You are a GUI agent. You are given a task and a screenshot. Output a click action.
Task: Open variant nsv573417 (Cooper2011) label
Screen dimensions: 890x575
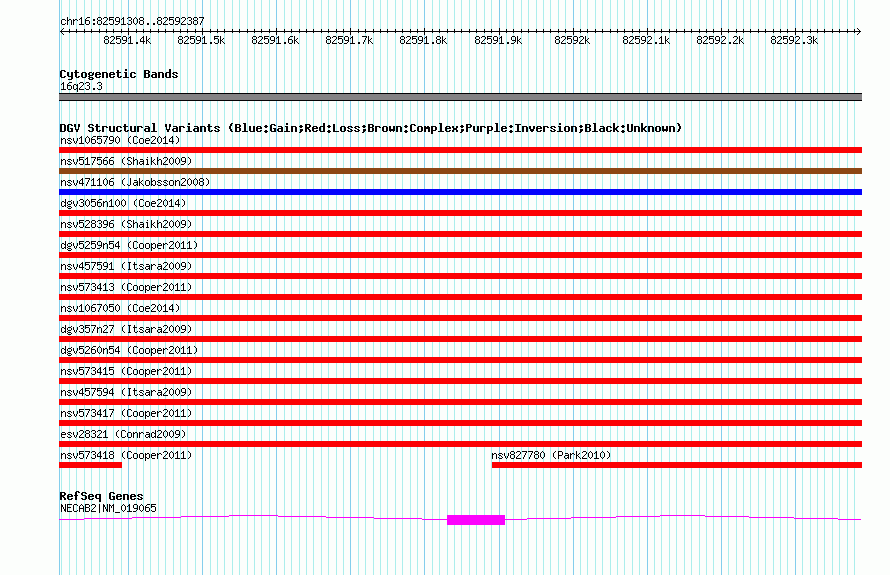tap(126, 413)
